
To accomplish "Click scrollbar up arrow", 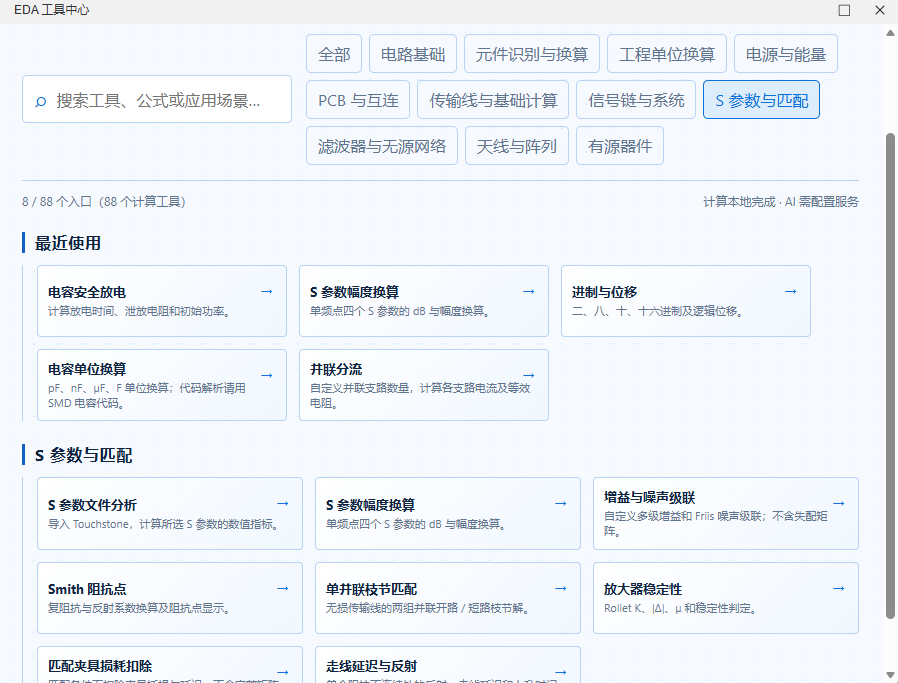I will (x=890, y=33).
